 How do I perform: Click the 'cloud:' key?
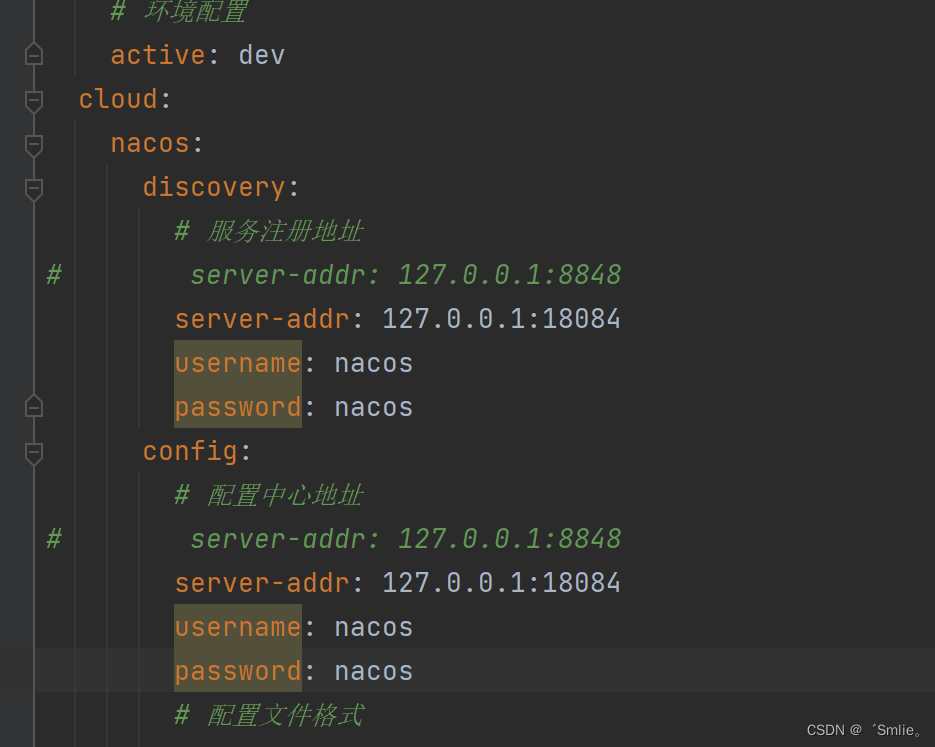(x=125, y=100)
